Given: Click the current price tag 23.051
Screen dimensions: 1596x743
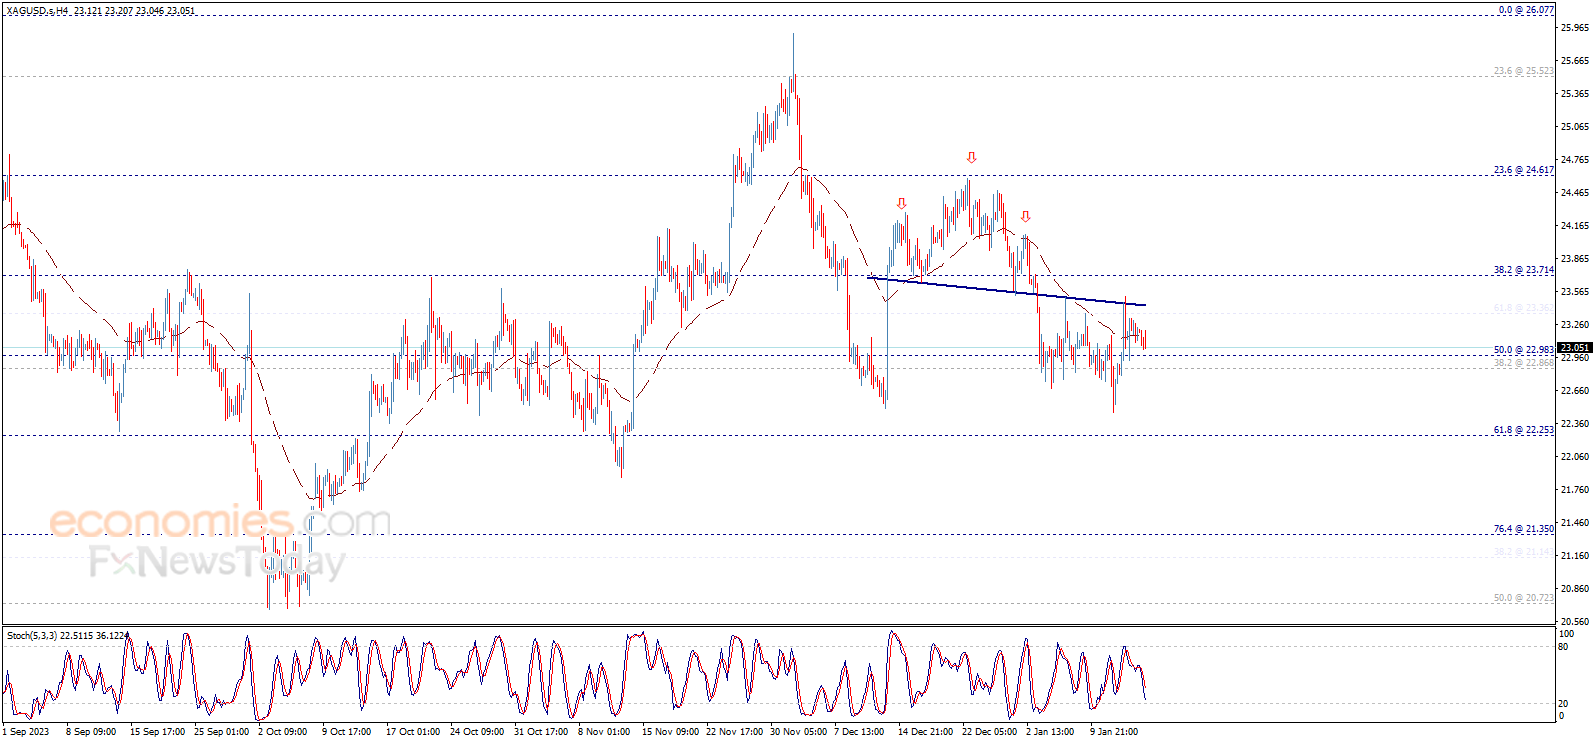Looking at the screenshot, I should click(x=1575, y=348).
